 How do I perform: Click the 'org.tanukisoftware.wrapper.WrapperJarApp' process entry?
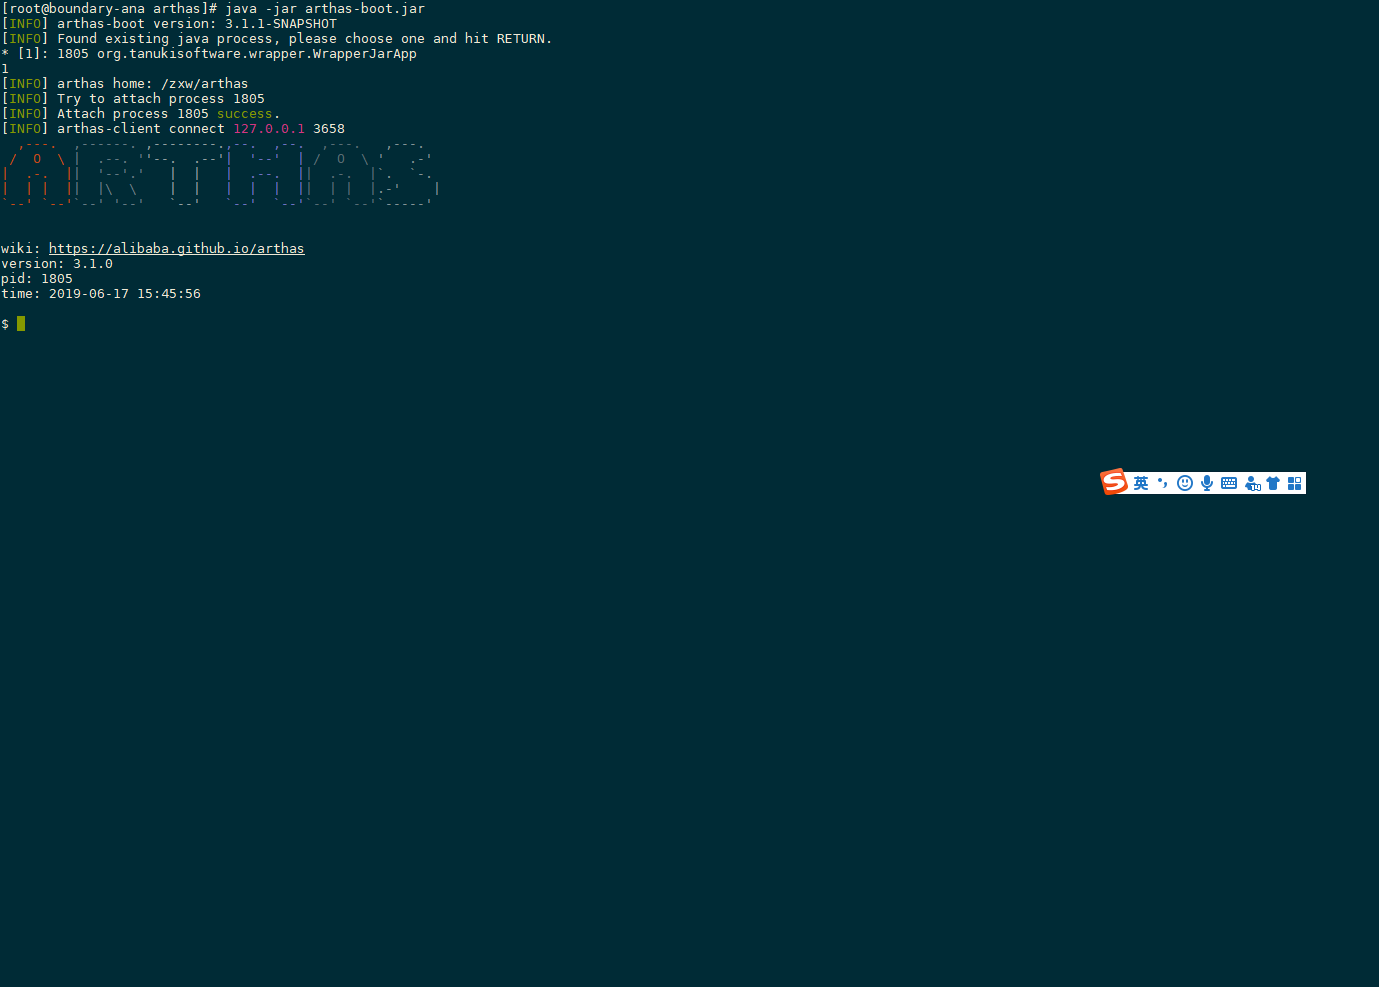(x=257, y=54)
